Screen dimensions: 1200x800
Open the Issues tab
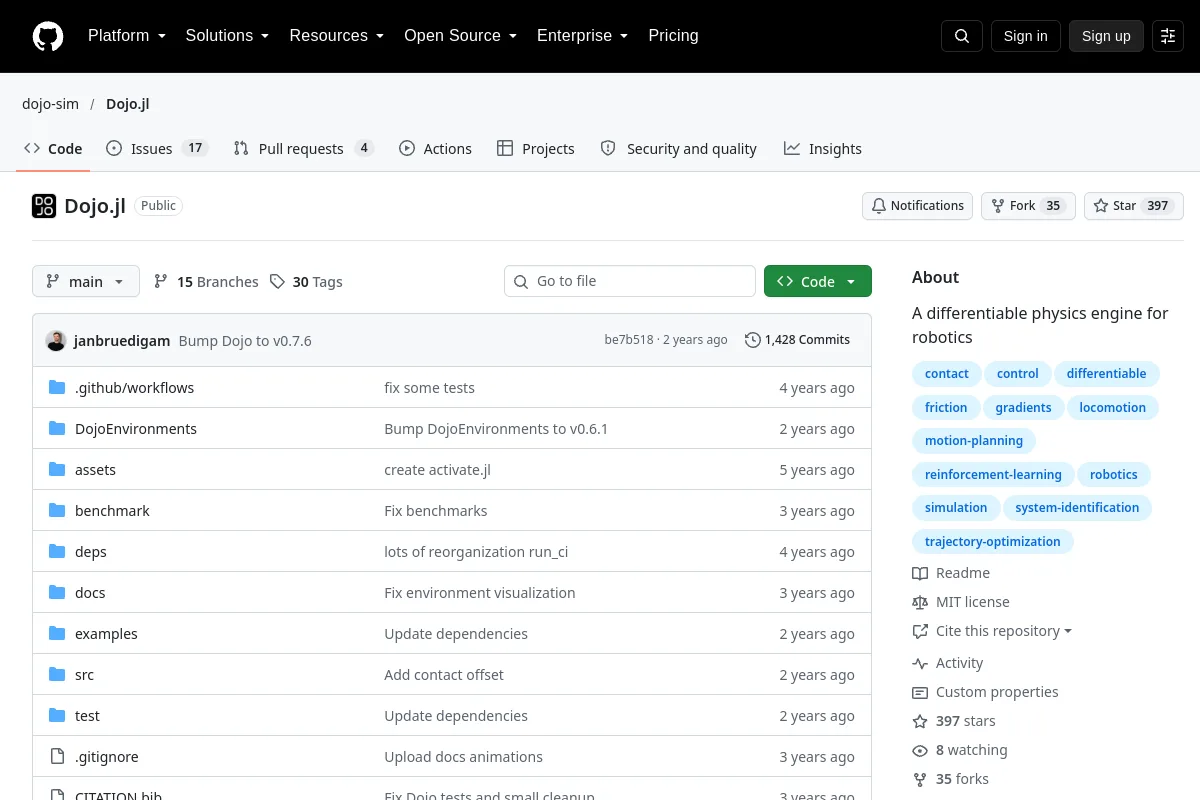pos(157,149)
